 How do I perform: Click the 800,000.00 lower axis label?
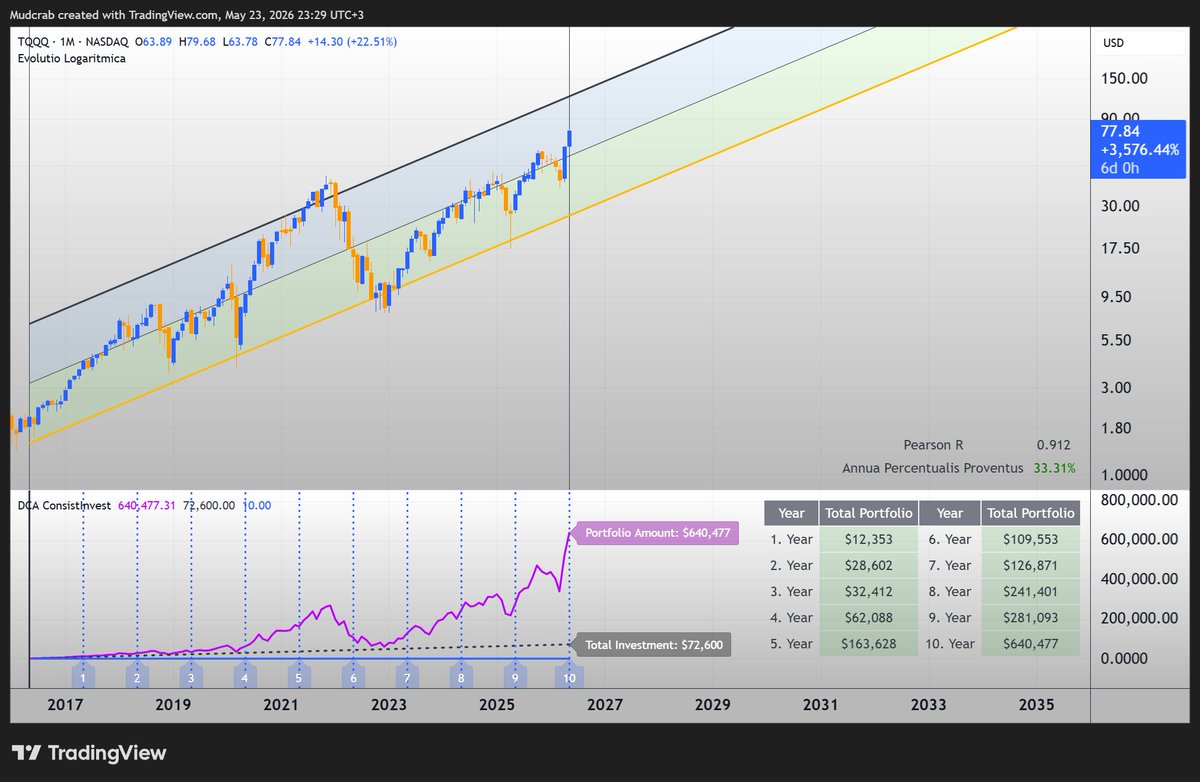click(x=1137, y=499)
